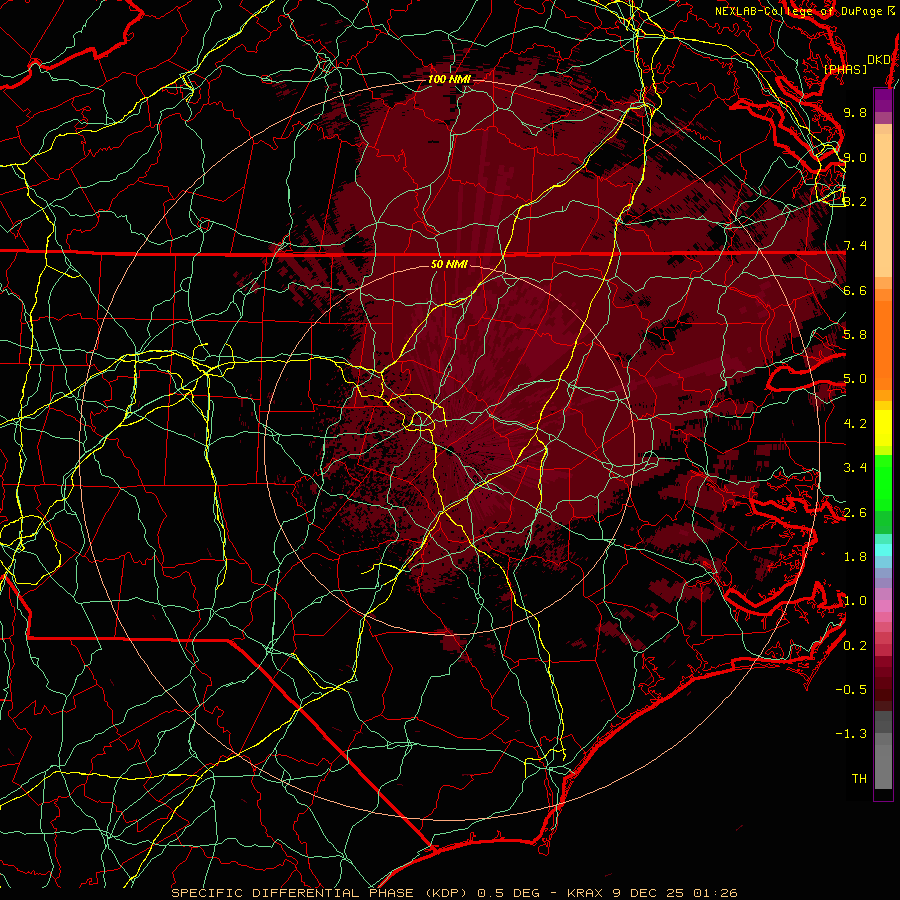The width and height of the screenshot is (900, 900).
Task: Click the 01:26 timestamp in caption
Action: point(716,893)
